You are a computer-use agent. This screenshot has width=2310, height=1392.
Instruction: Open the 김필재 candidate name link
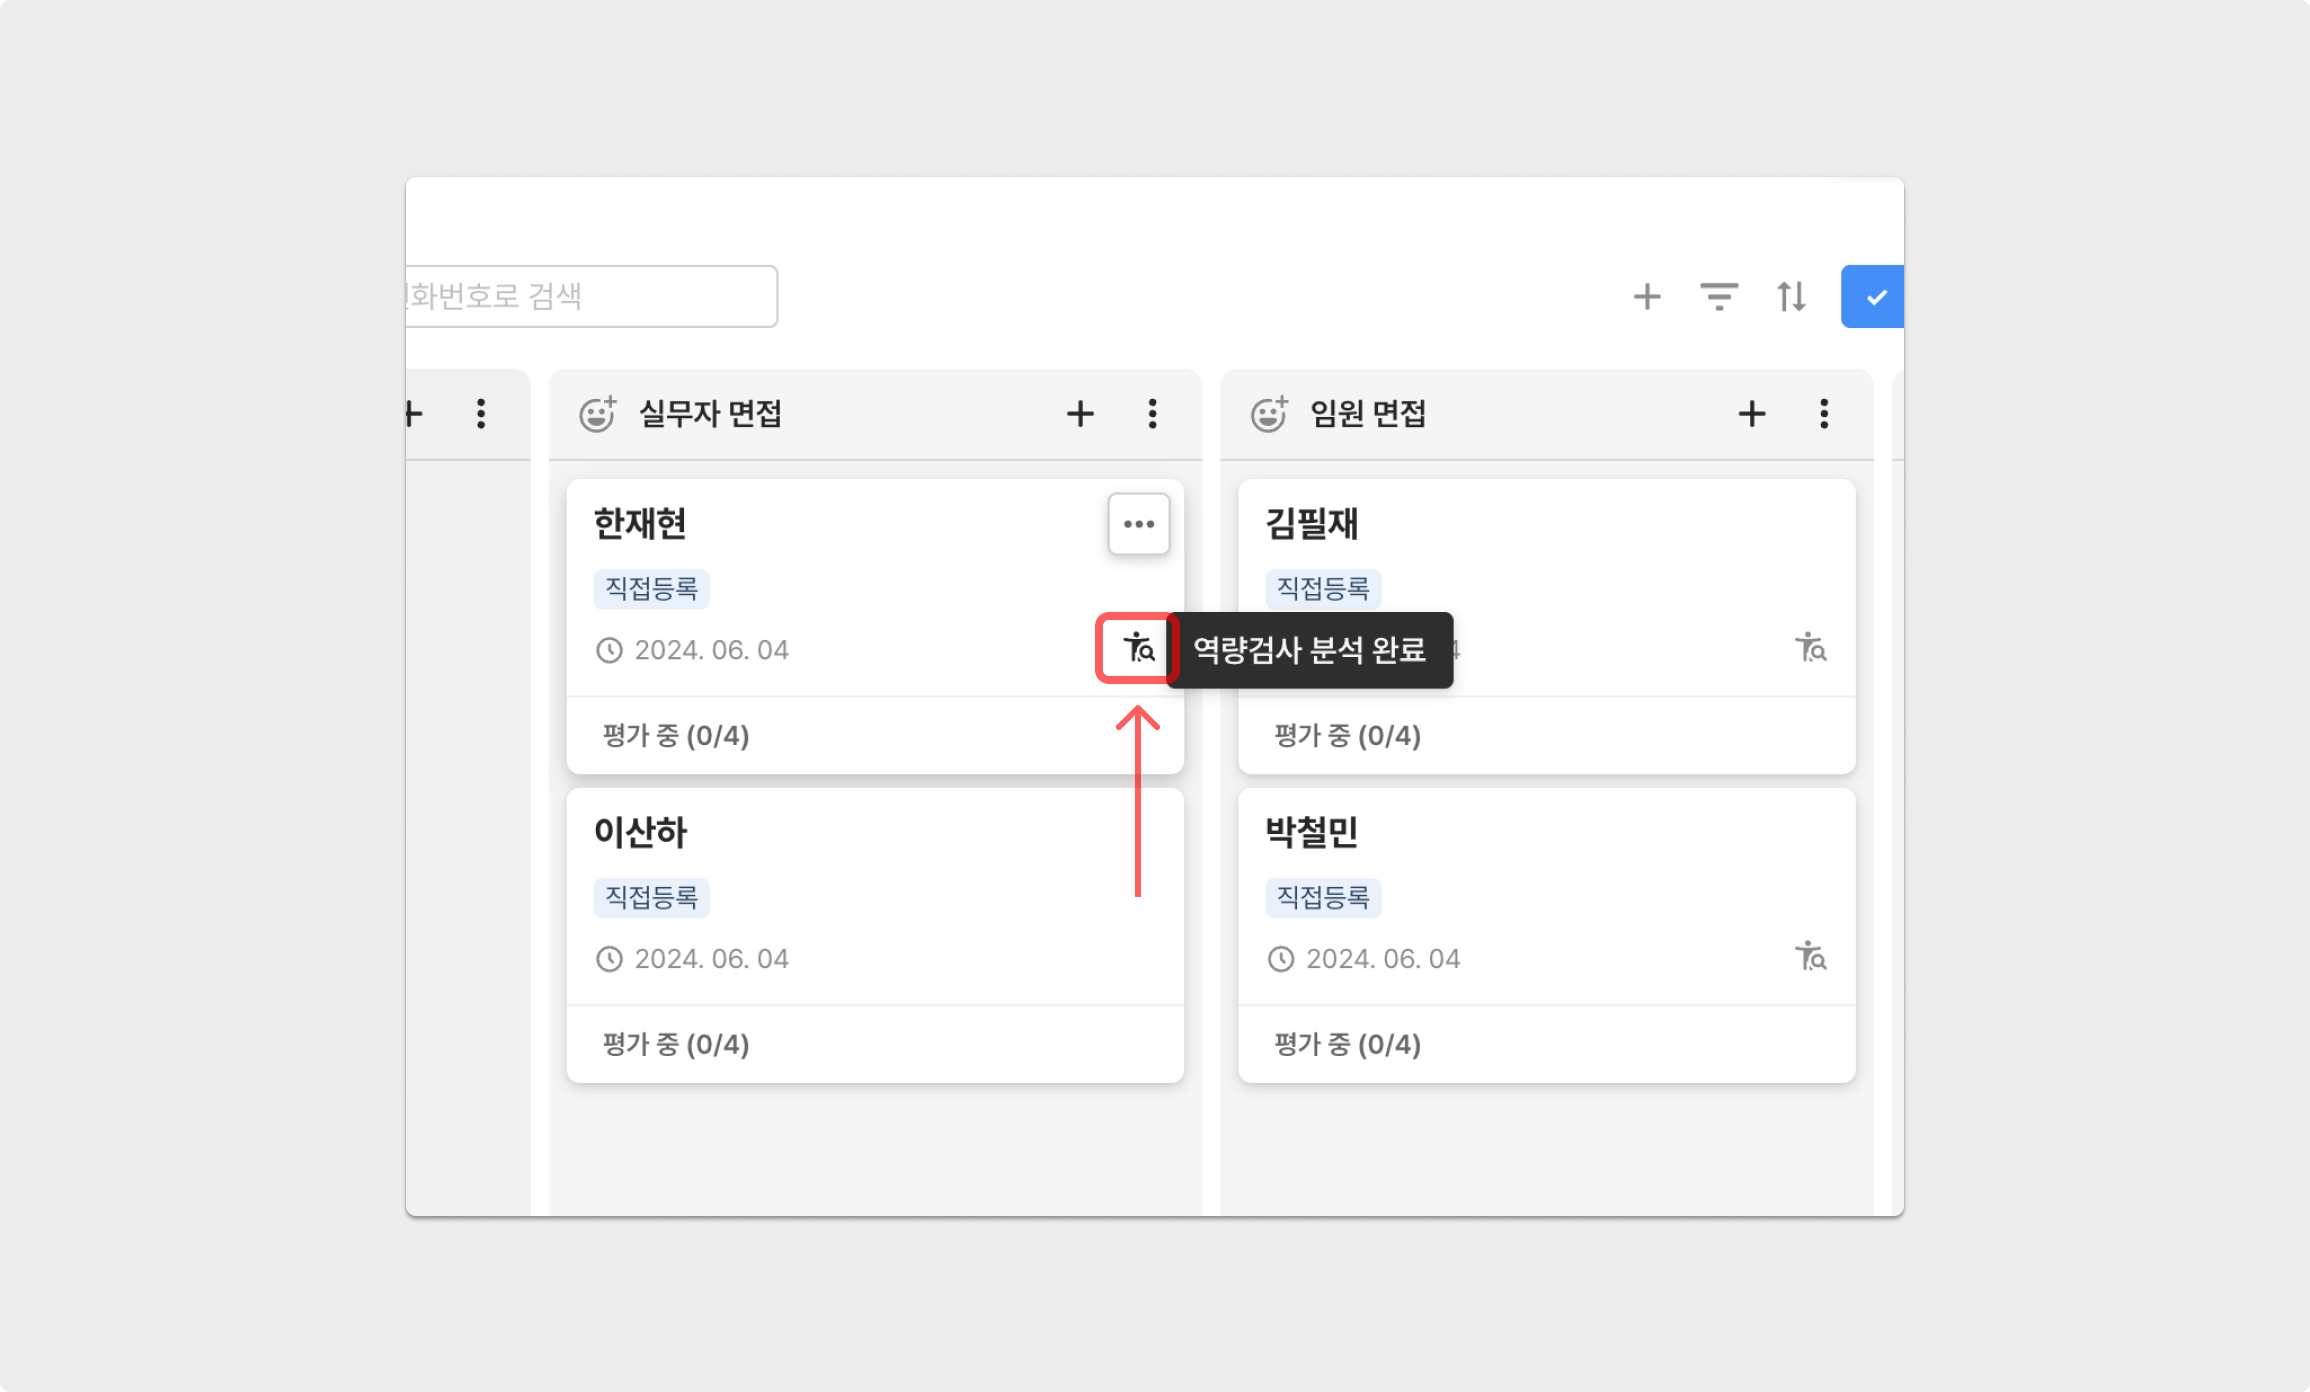pyautogui.click(x=1311, y=524)
